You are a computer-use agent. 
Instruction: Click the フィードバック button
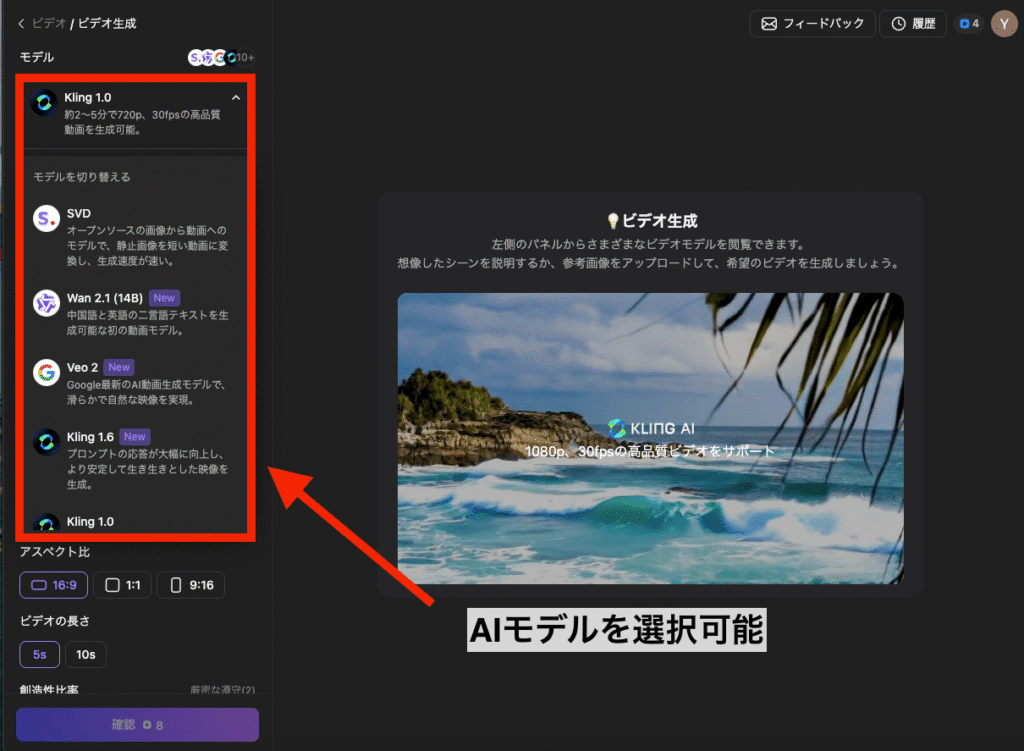click(812, 24)
